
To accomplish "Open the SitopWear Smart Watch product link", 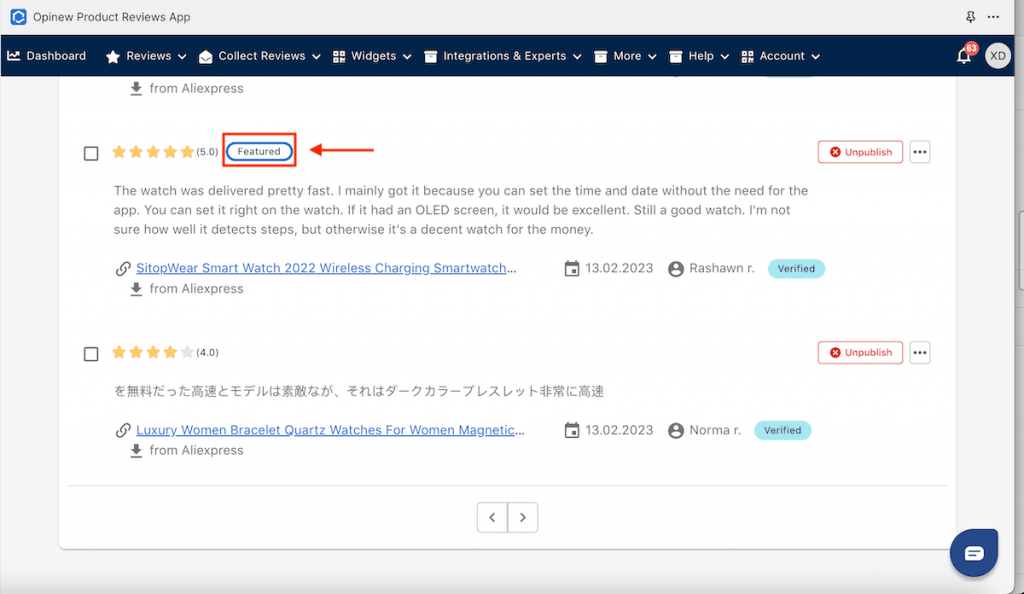I will 326,268.
